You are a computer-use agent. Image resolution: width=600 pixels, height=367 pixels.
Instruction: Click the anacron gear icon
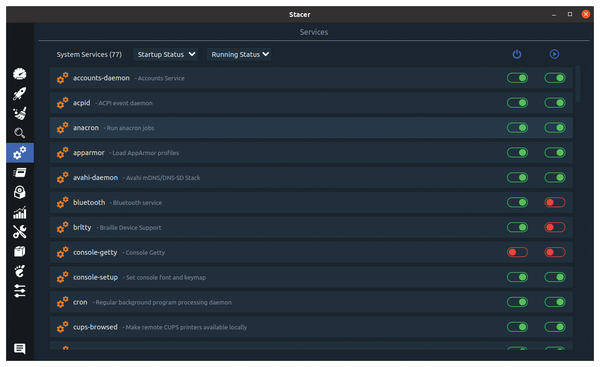62,128
